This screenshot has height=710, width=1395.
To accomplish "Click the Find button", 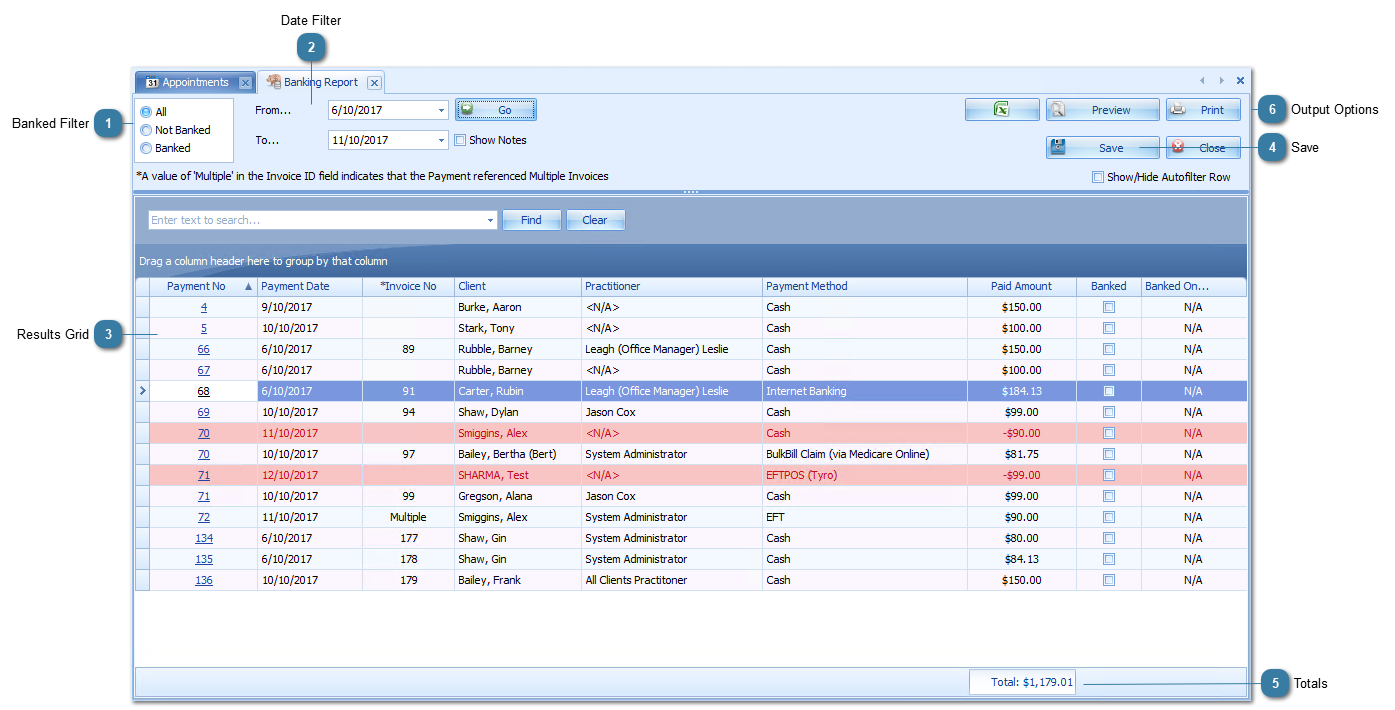I will click(531, 220).
